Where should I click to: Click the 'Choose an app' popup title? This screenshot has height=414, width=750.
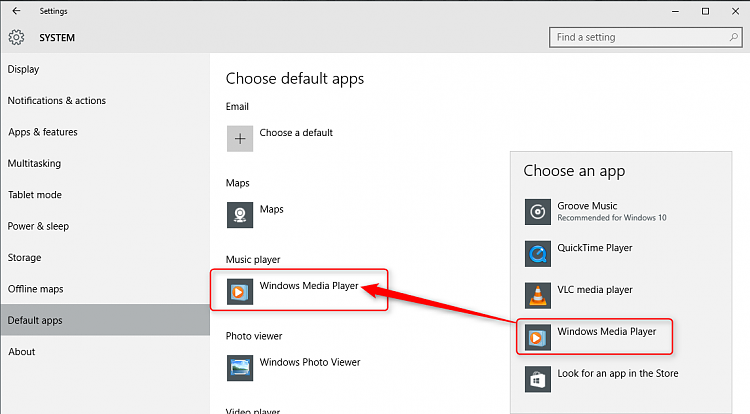[574, 171]
